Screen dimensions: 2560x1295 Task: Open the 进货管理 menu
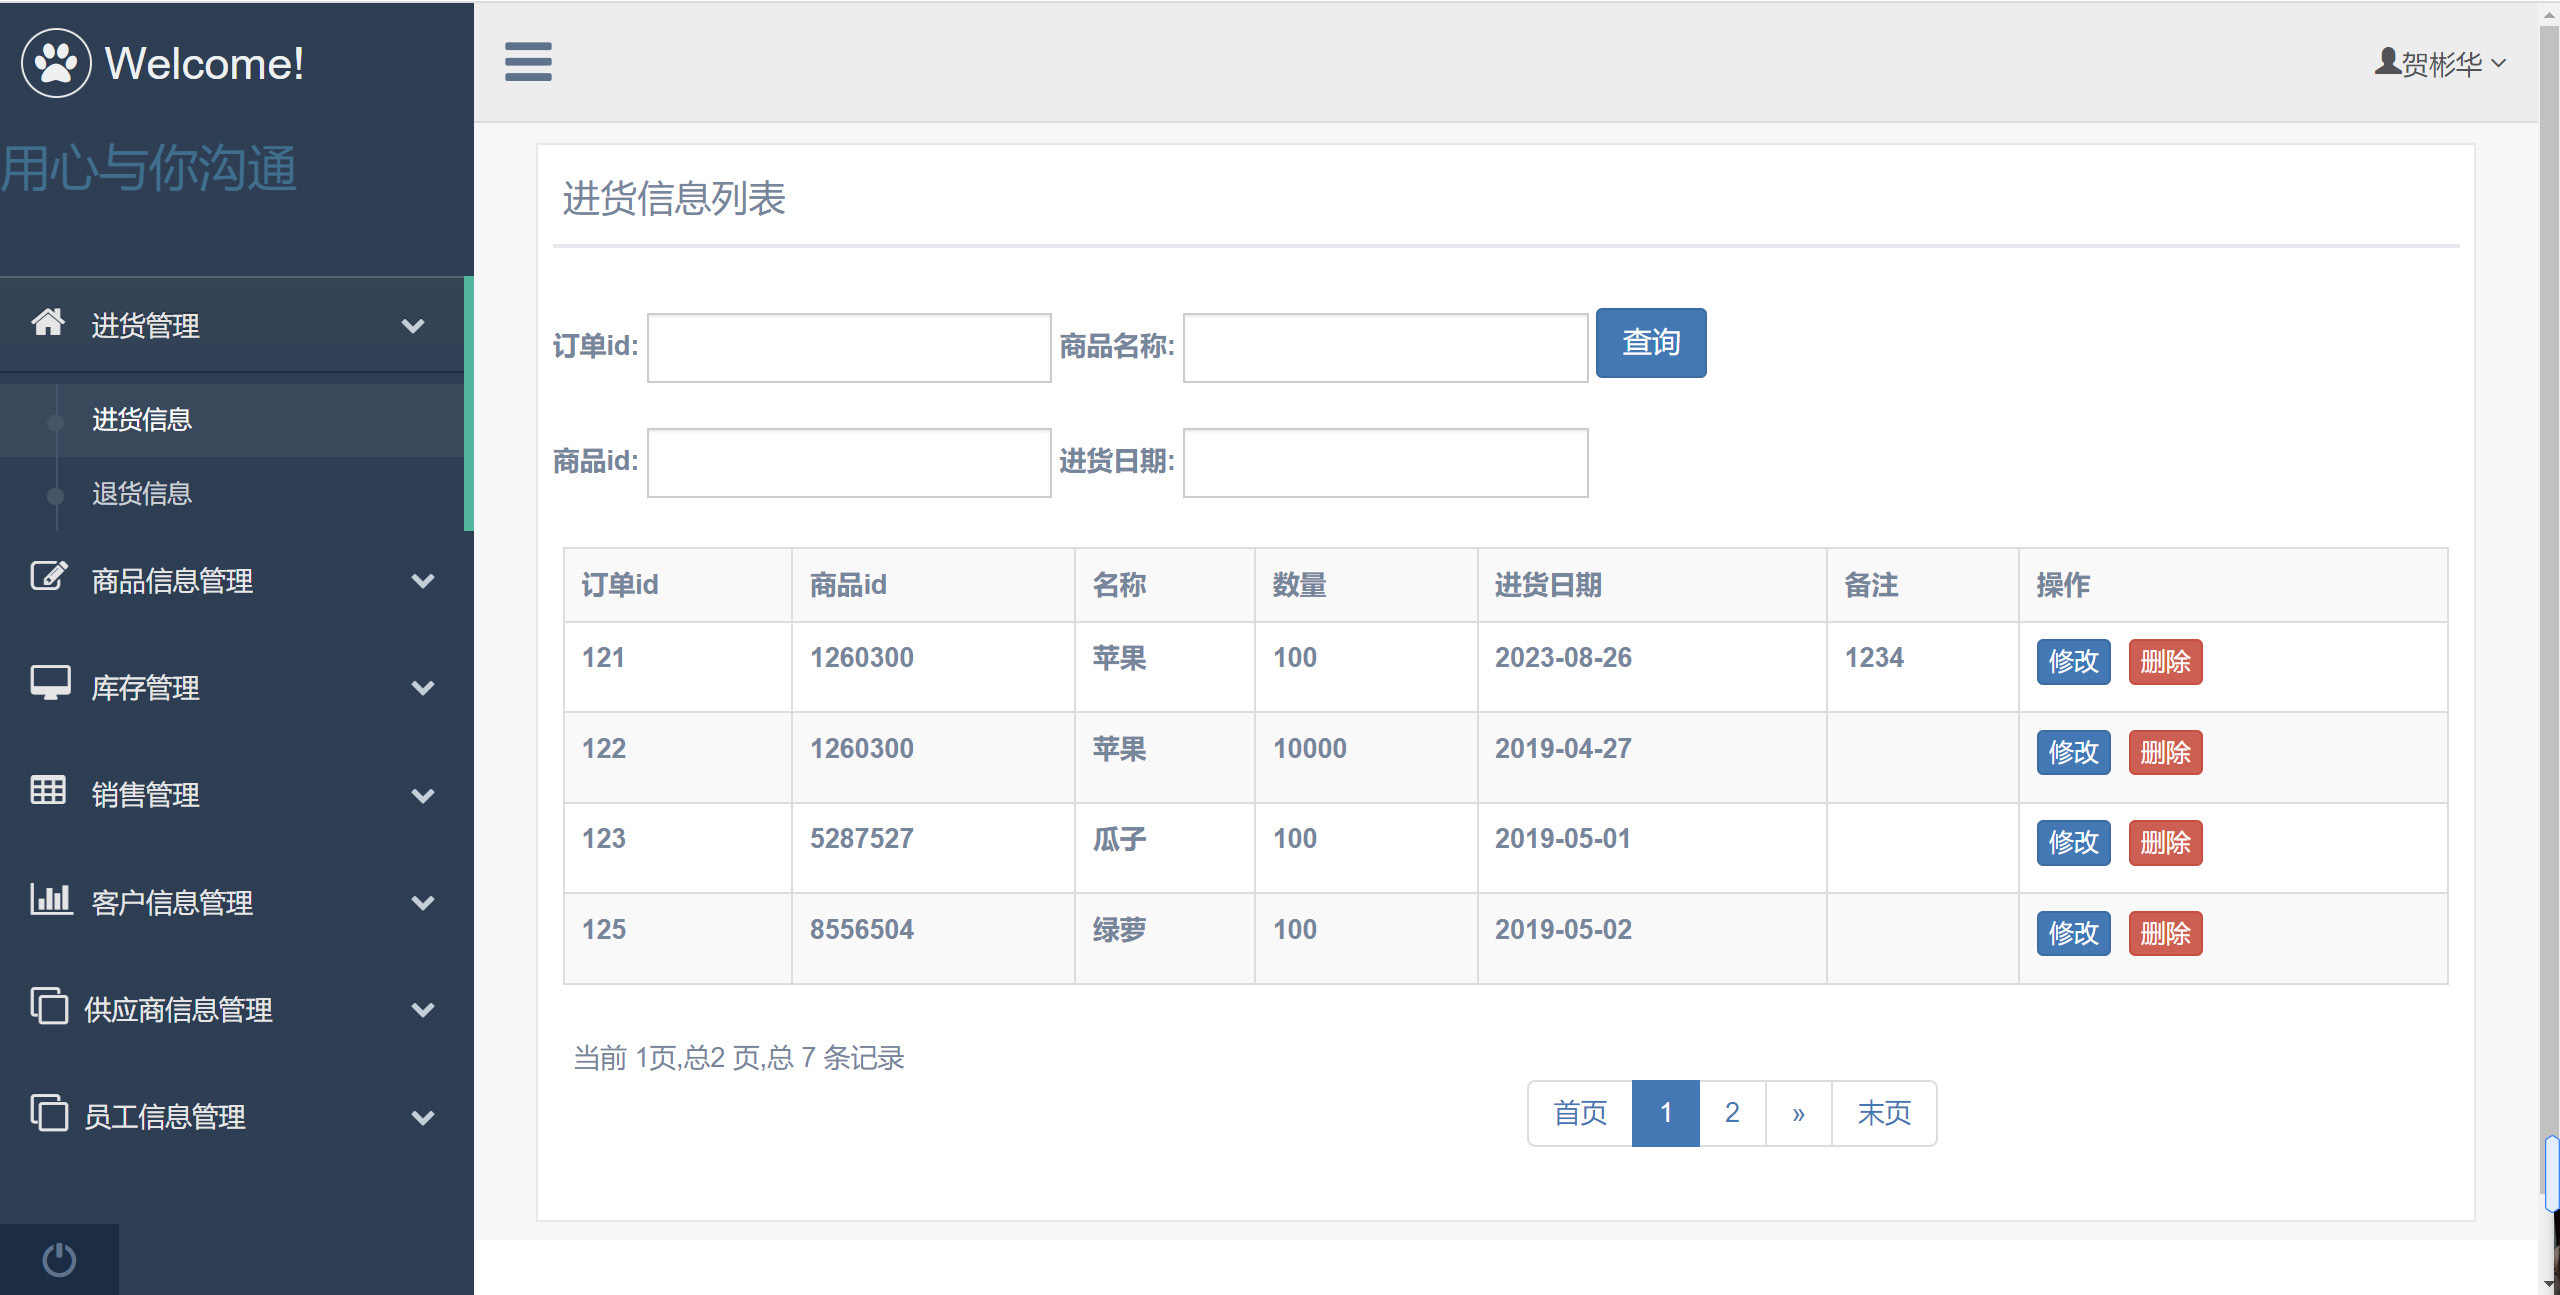(232, 326)
